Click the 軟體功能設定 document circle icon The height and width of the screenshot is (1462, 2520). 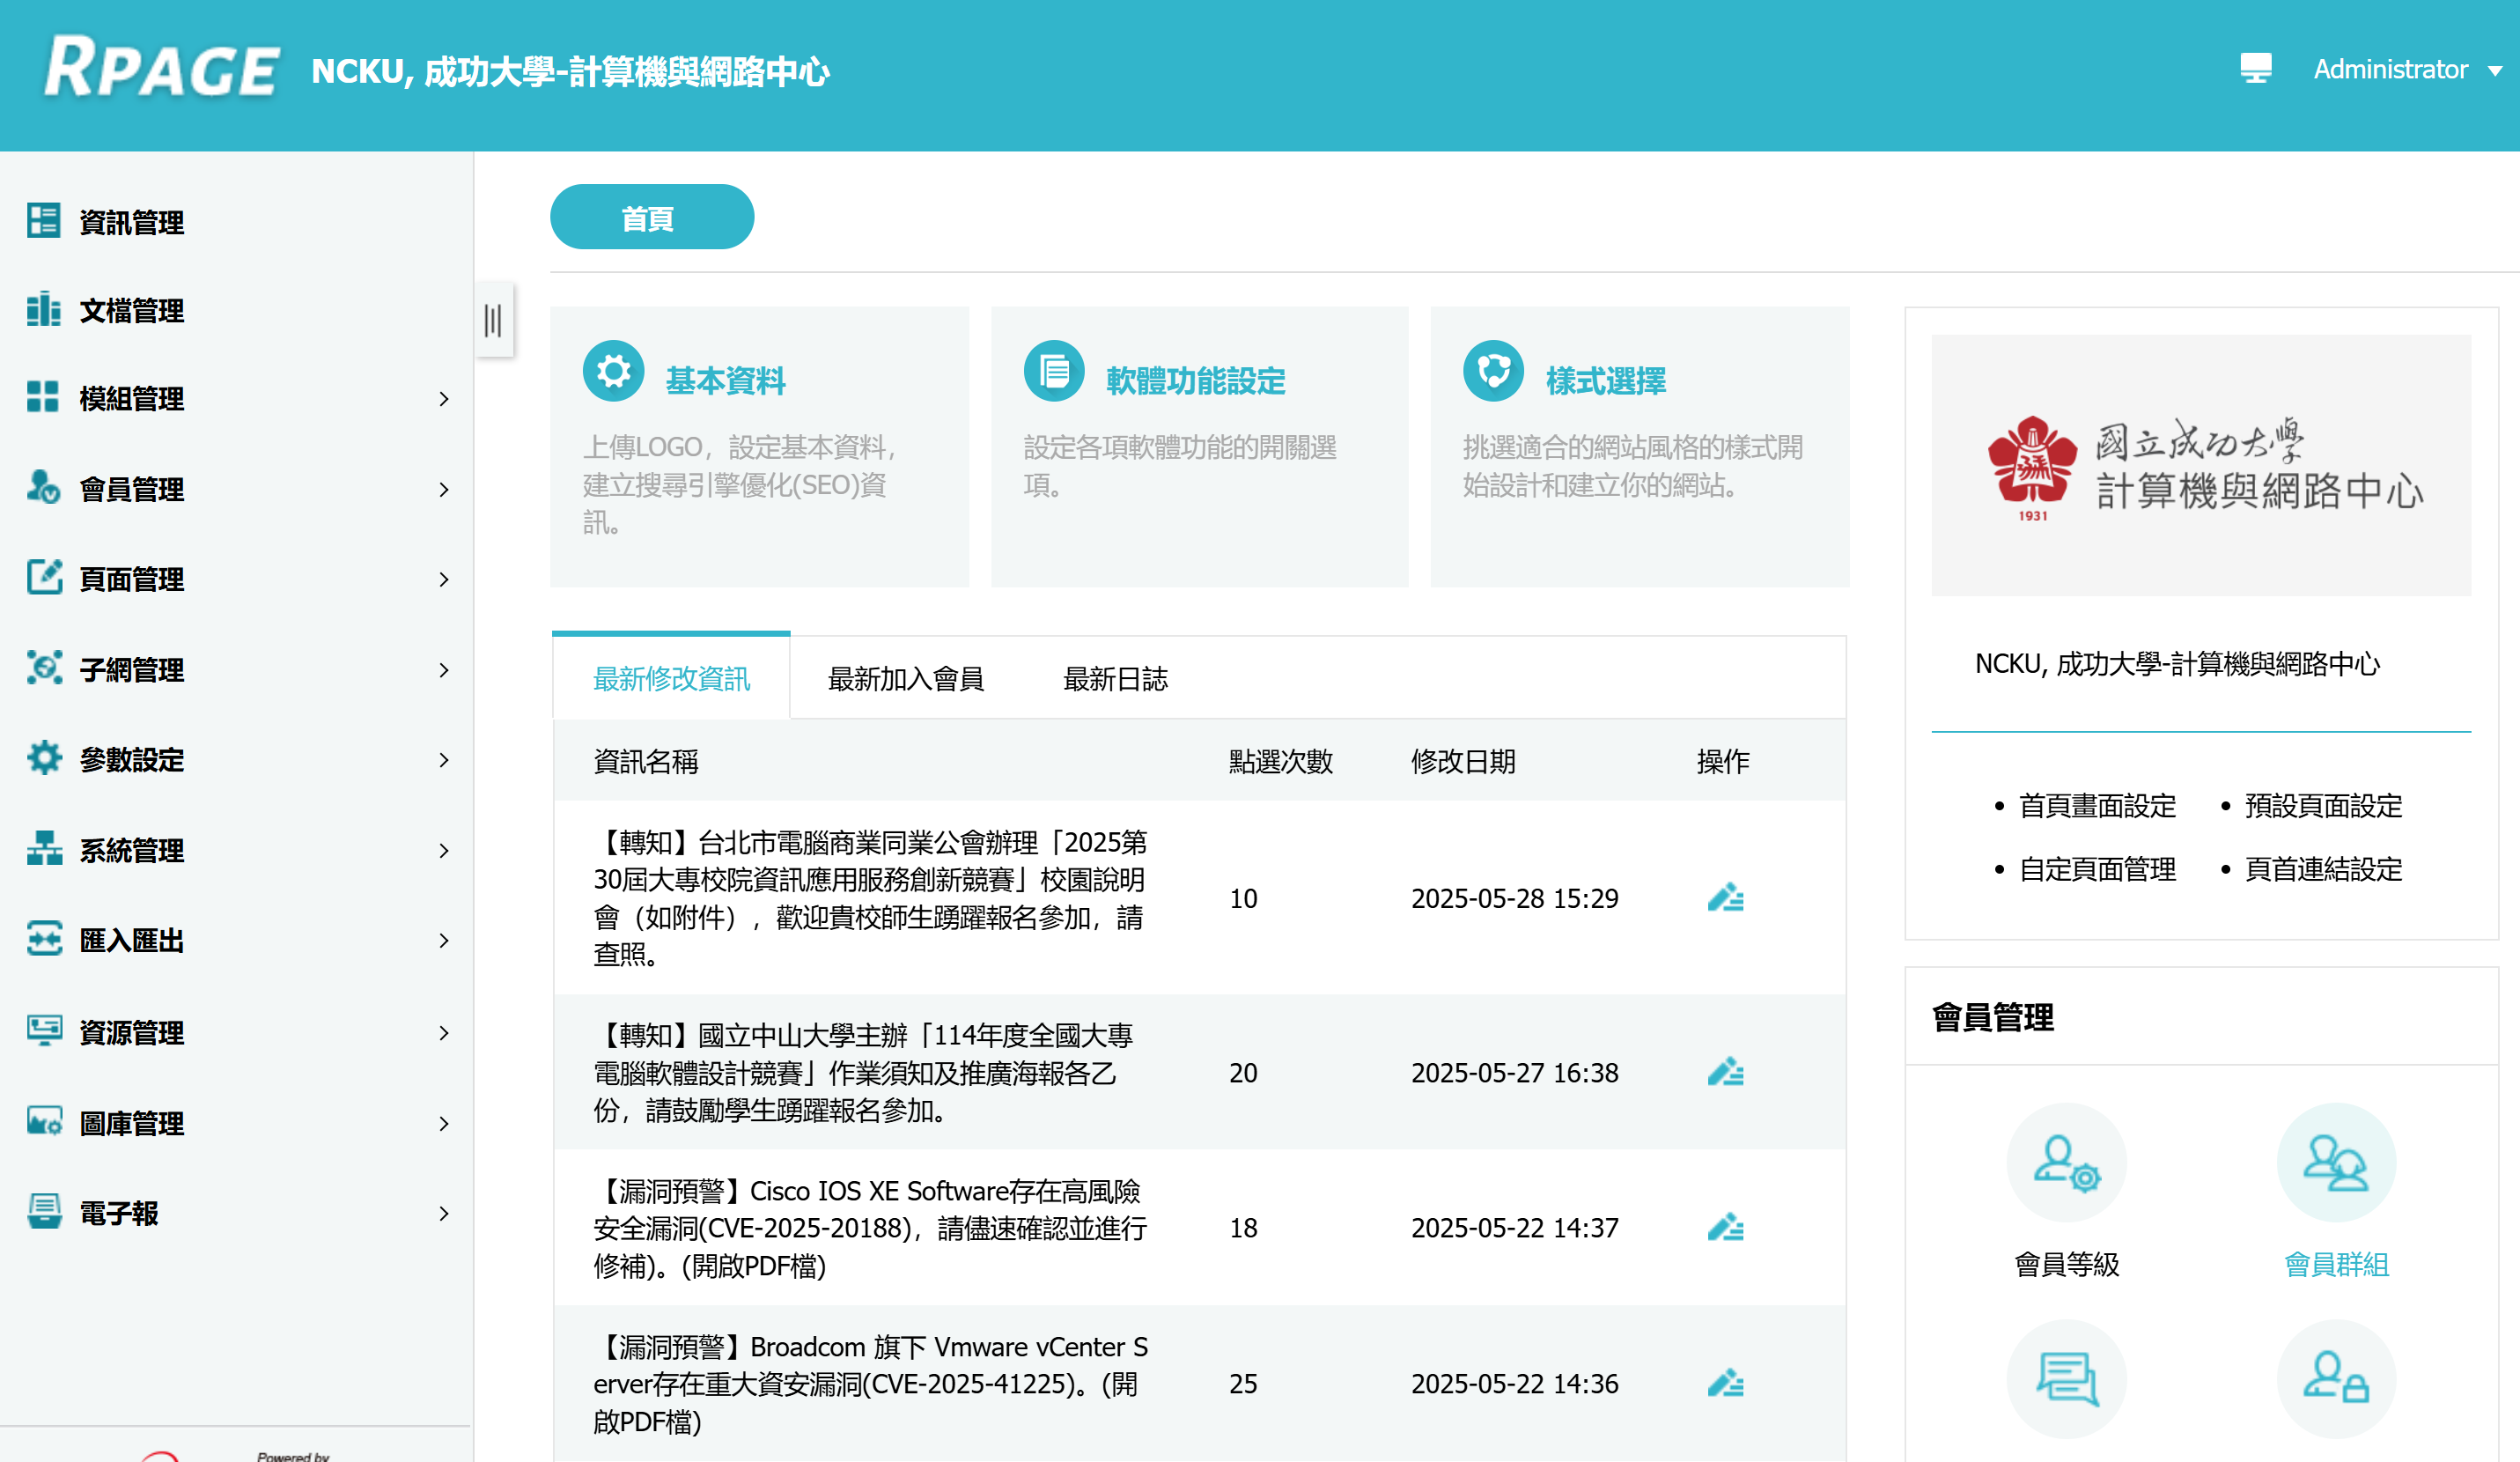pos(1053,372)
